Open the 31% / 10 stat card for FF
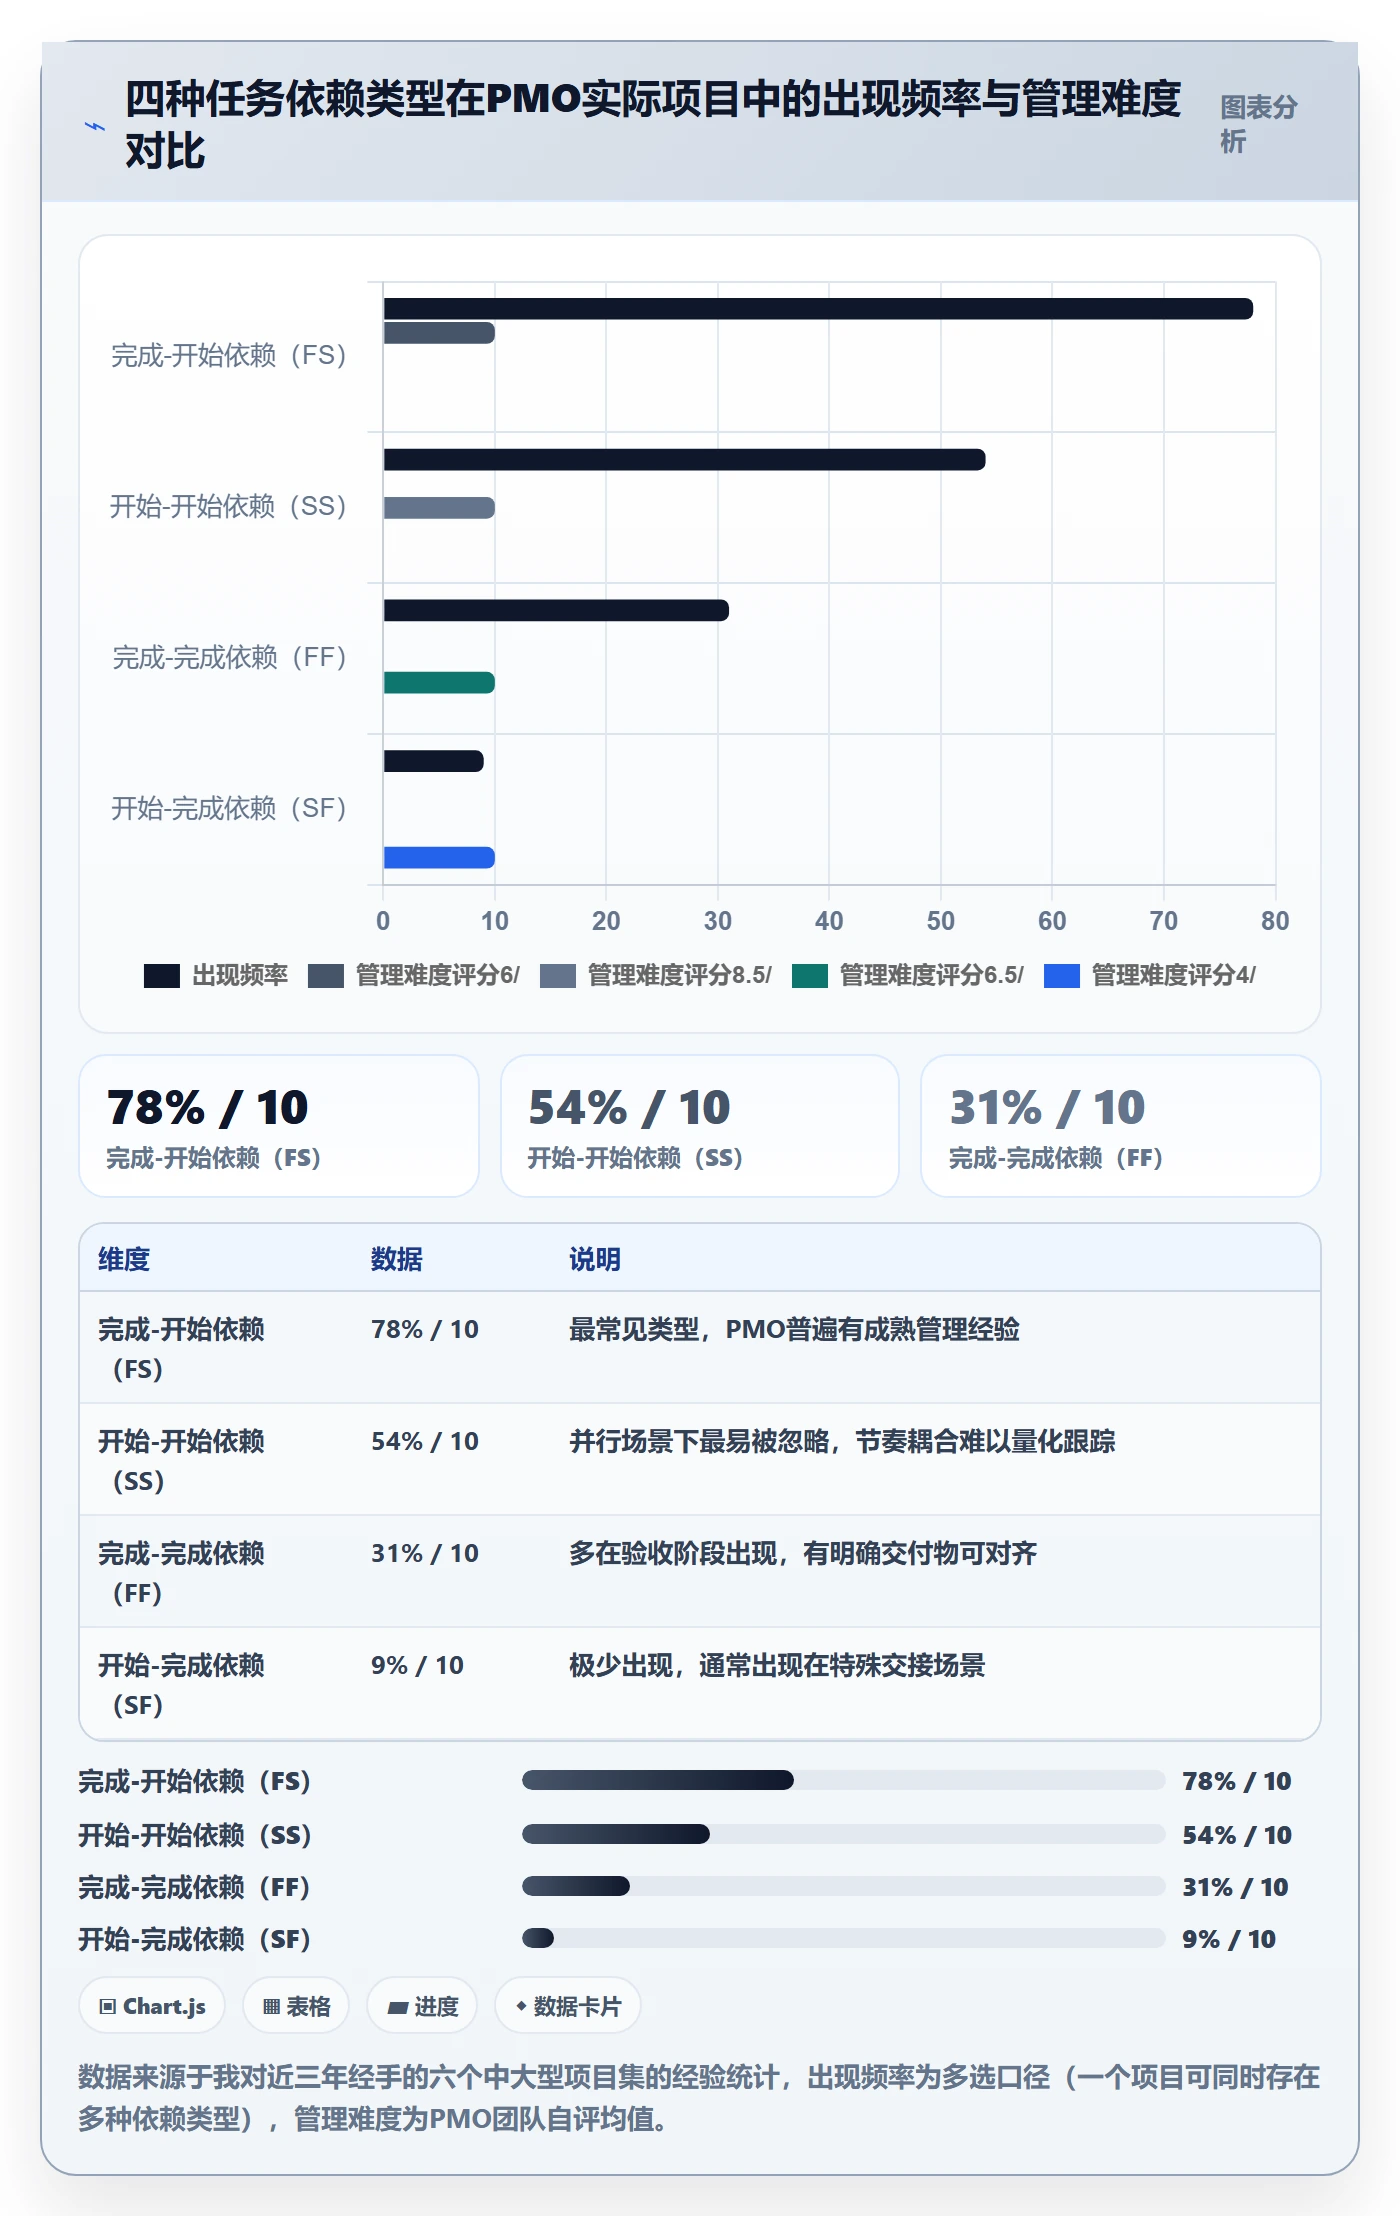Viewport: 1400px width, 2216px height. pyautogui.click(x=1121, y=1126)
